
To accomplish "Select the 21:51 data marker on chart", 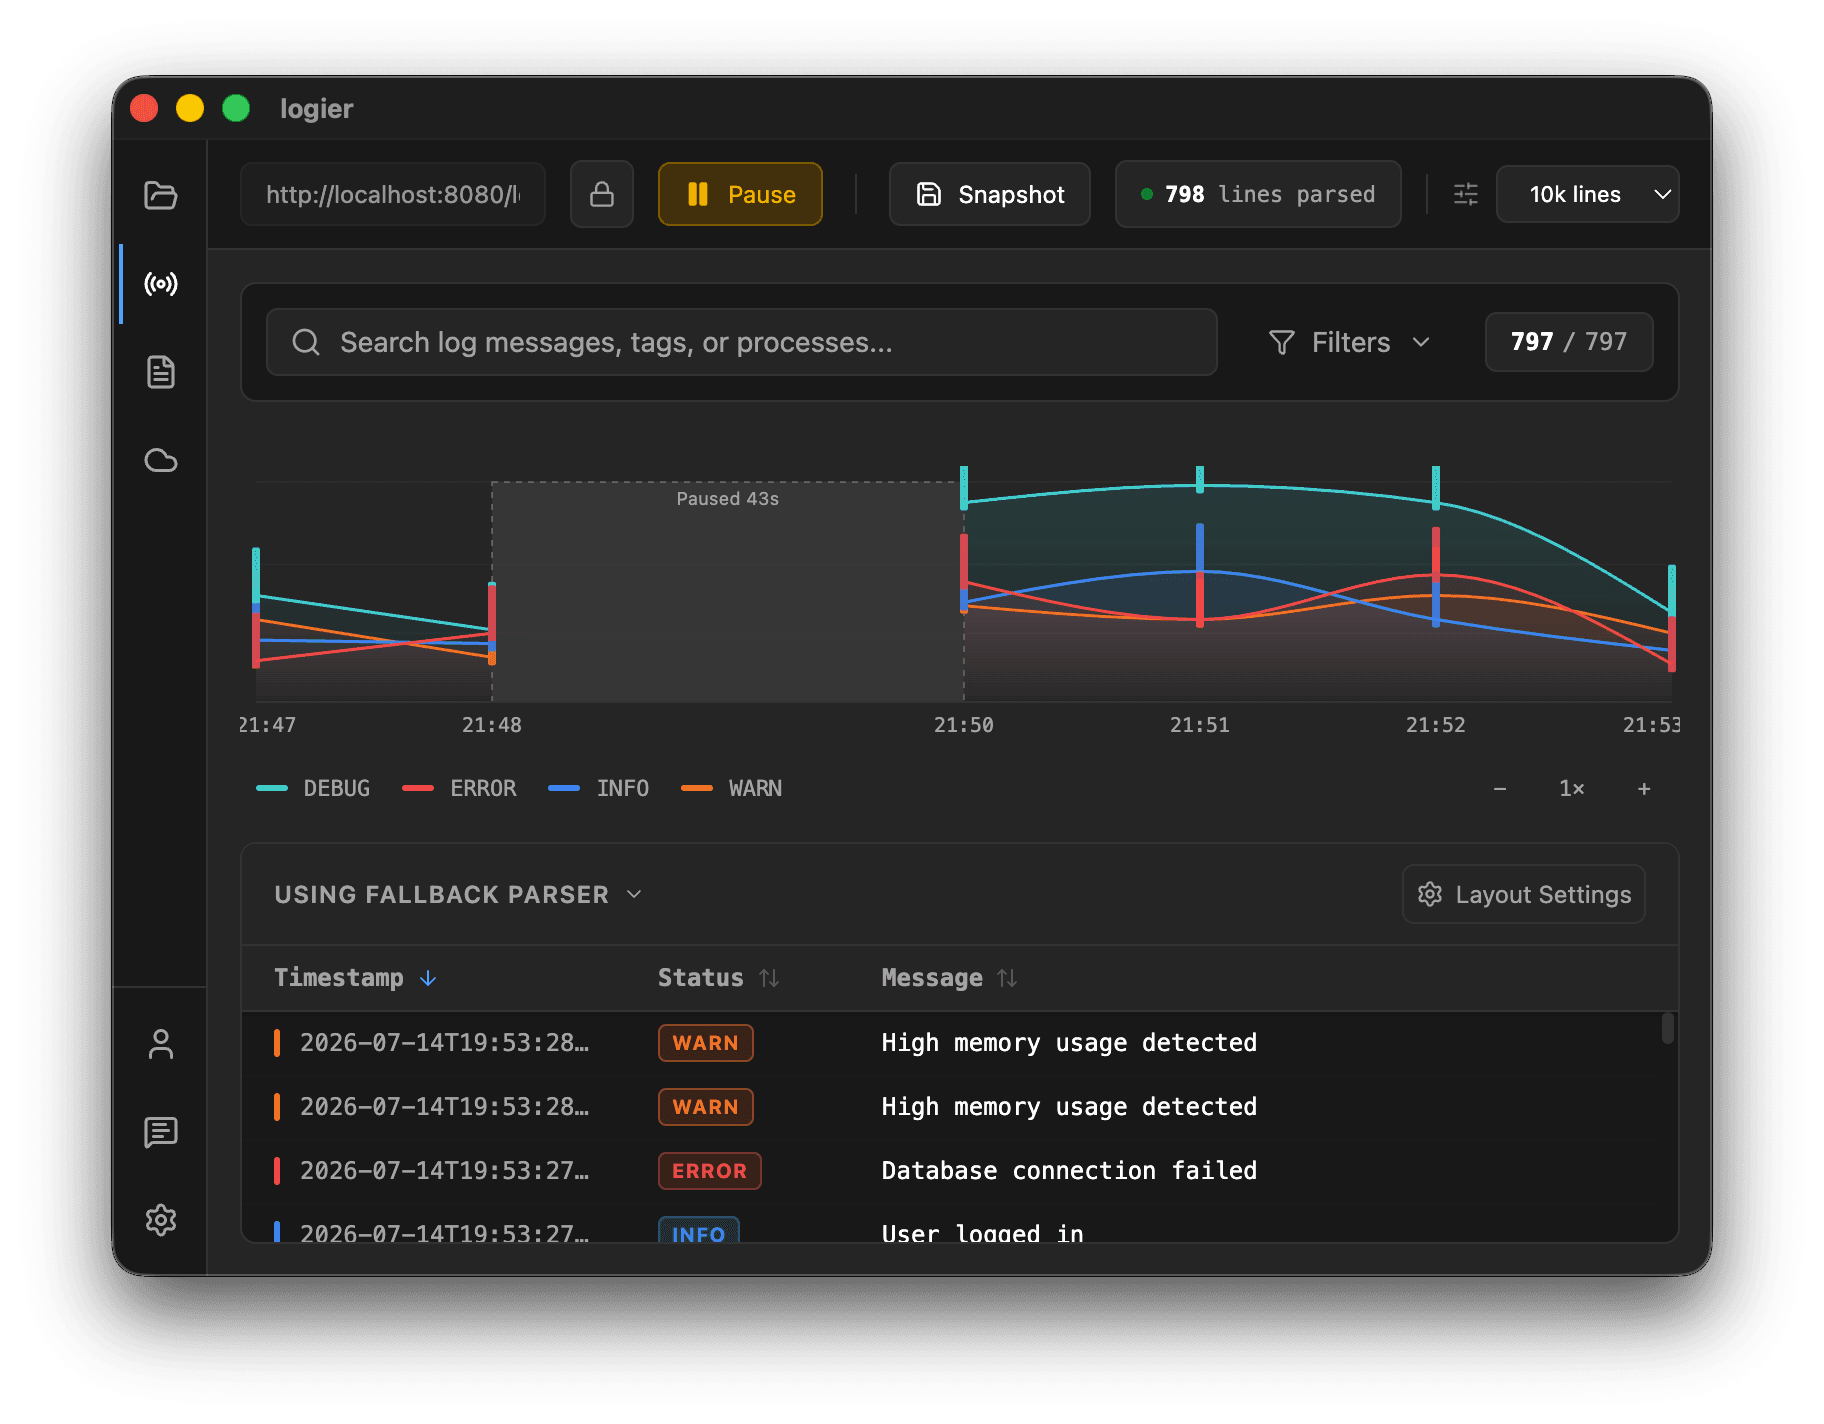I will click(1200, 546).
